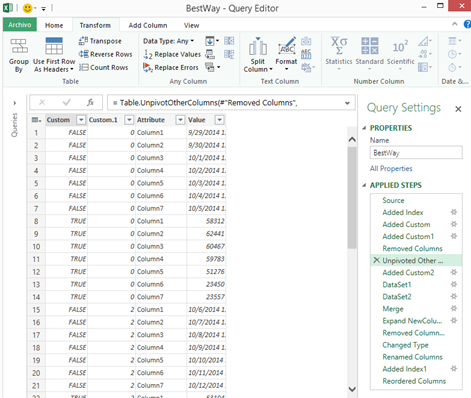Switch to Add Column tab
The image size is (471, 398).
coord(148,25)
